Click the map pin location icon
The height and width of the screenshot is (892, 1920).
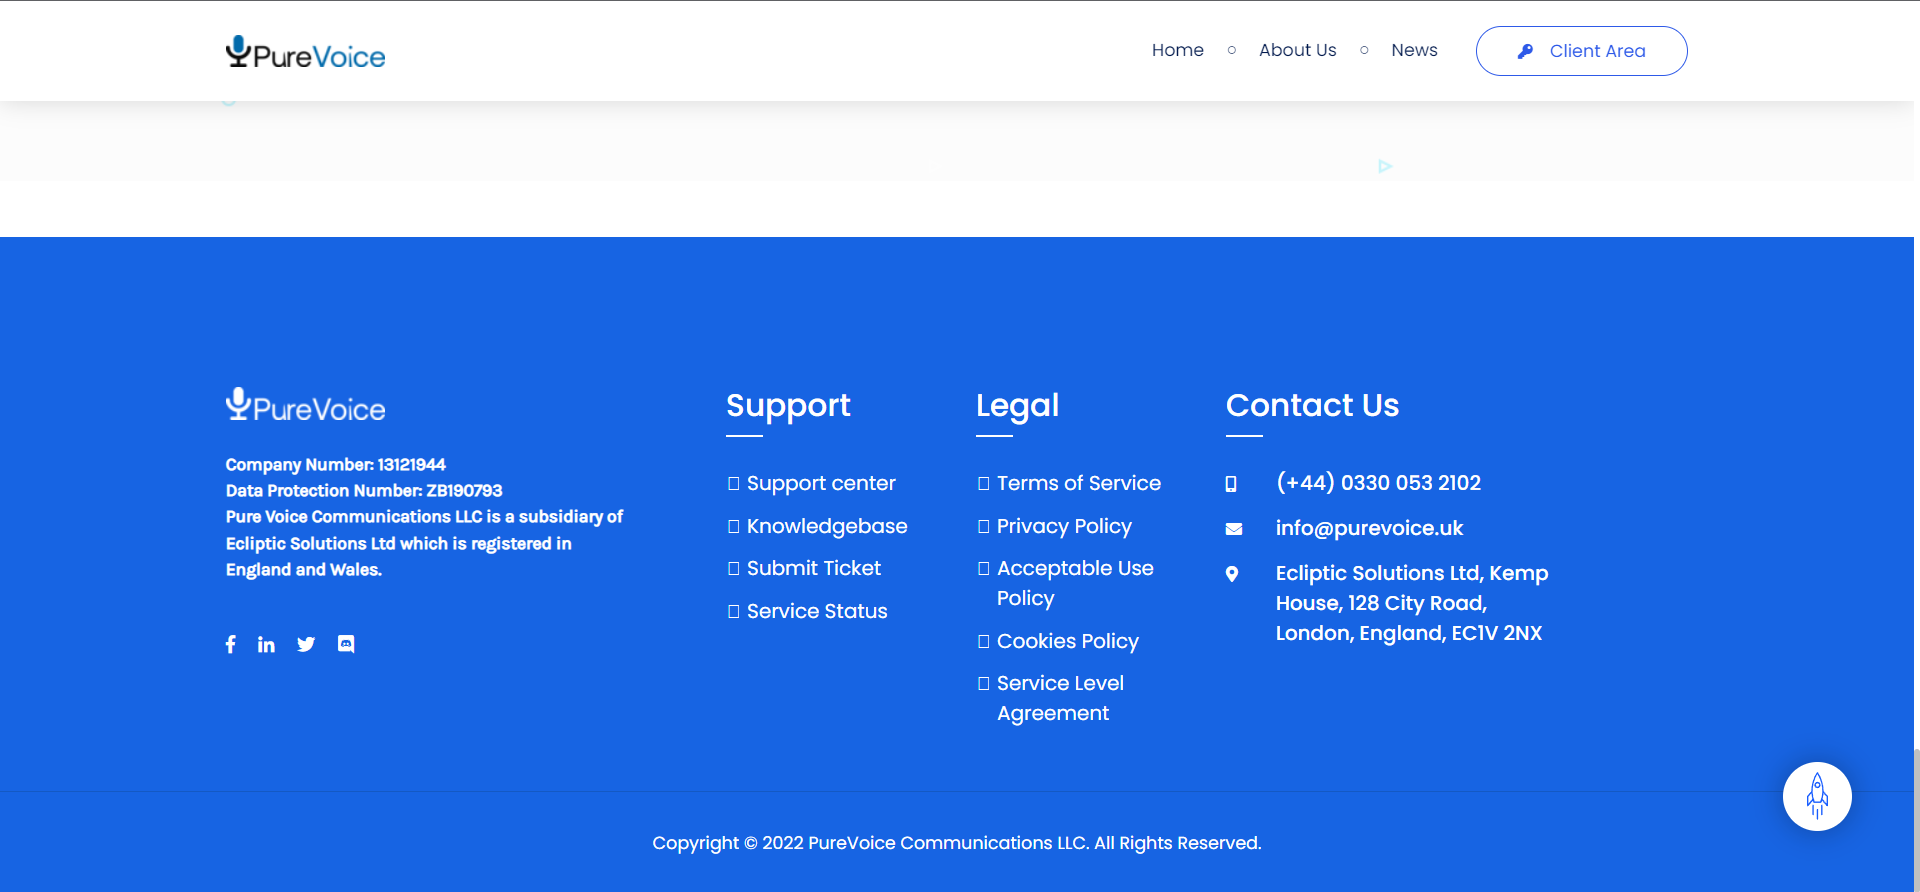[1232, 574]
